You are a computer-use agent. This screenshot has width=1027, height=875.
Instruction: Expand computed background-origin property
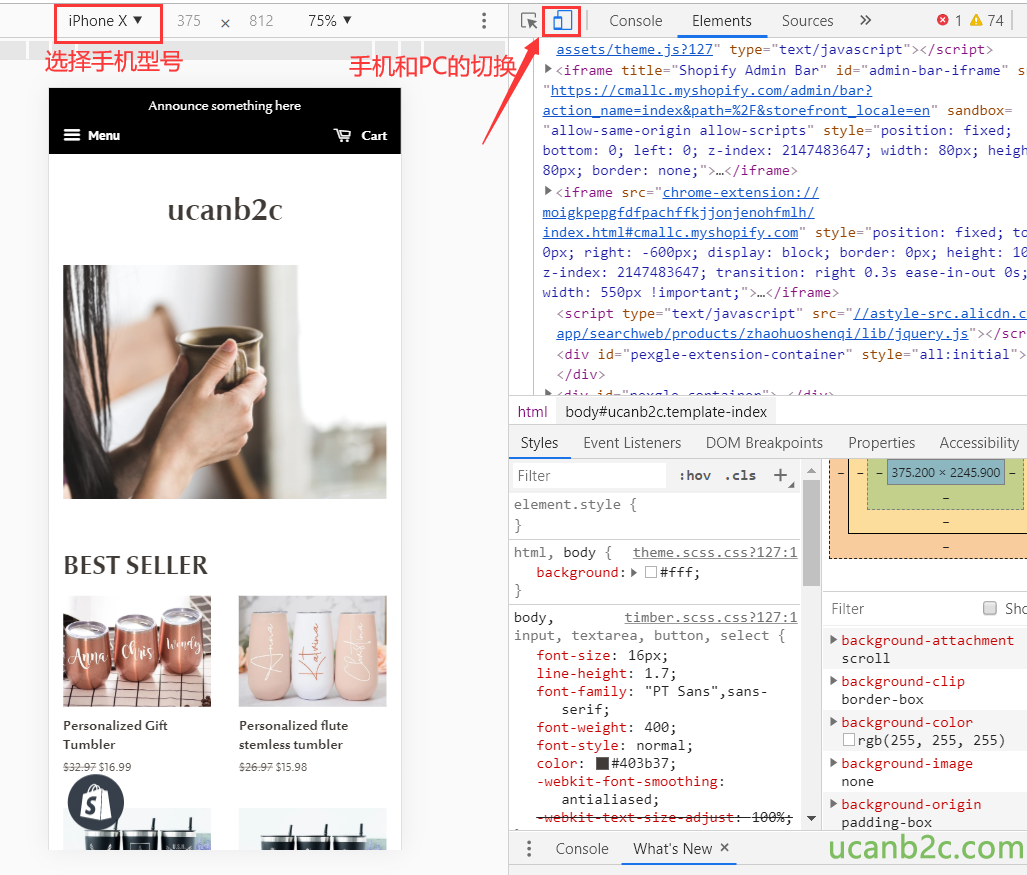pyautogui.click(x=833, y=803)
